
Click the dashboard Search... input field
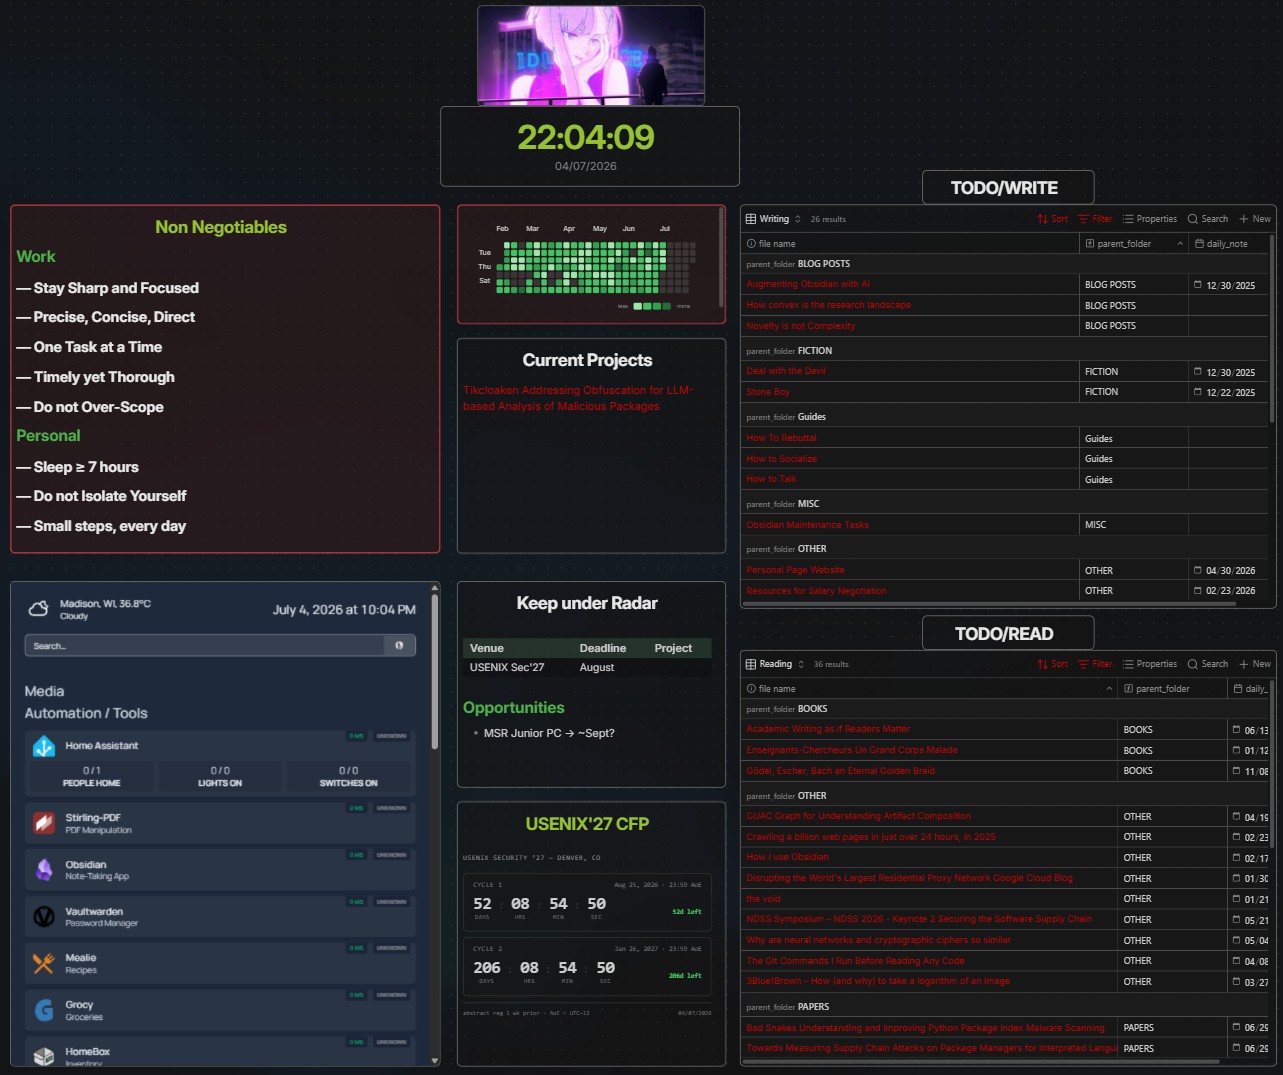pyautogui.click(x=205, y=646)
